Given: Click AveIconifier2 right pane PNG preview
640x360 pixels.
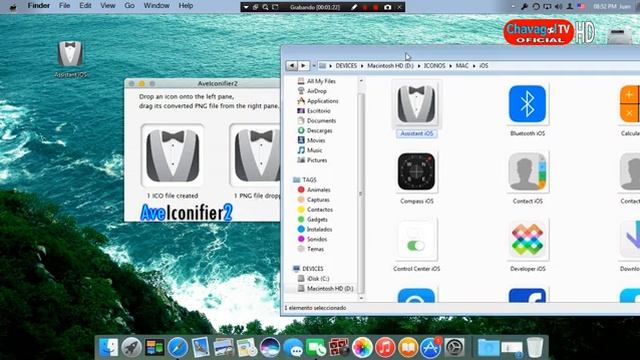Looking at the screenshot, I should pyautogui.click(x=255, y=156).
